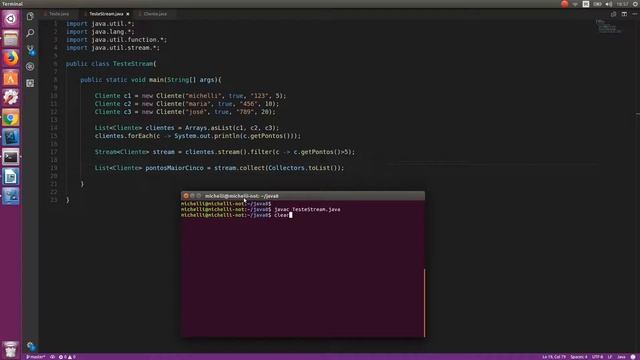Viewport: 640px width, 360px height.
Task: Open the Debug view in activity bar
Action: pyautogui.click(x=30, y=67)
